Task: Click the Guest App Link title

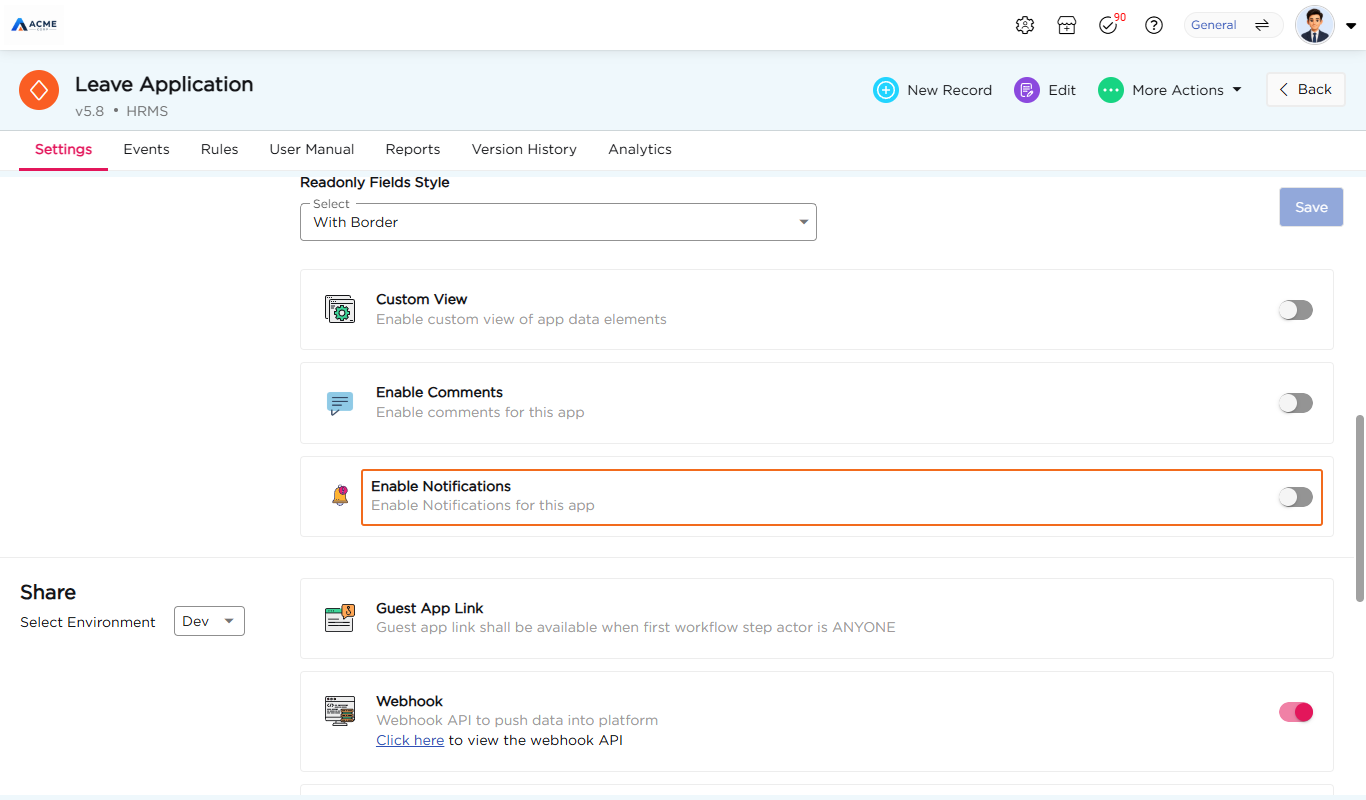Action: point(430,608)
